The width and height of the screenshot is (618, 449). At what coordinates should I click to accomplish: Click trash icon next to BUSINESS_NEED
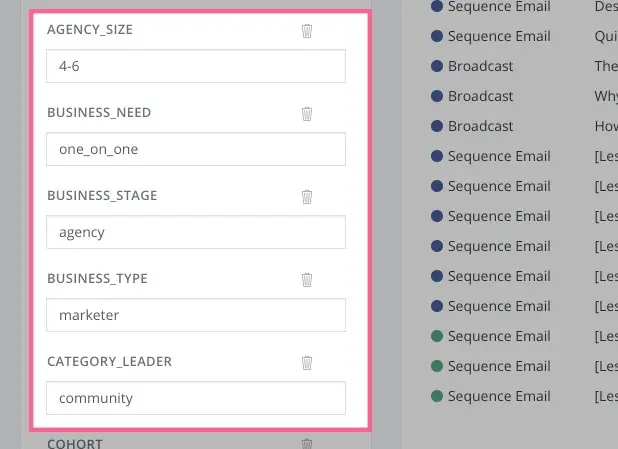(307, 114)
